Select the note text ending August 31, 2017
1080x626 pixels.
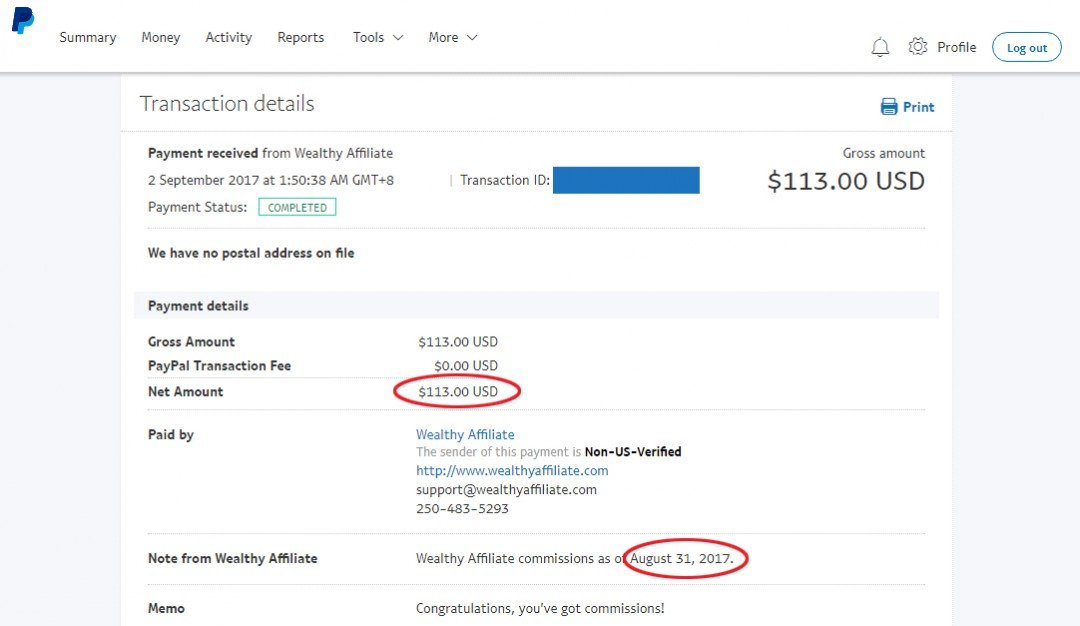(x=574, y=559)
